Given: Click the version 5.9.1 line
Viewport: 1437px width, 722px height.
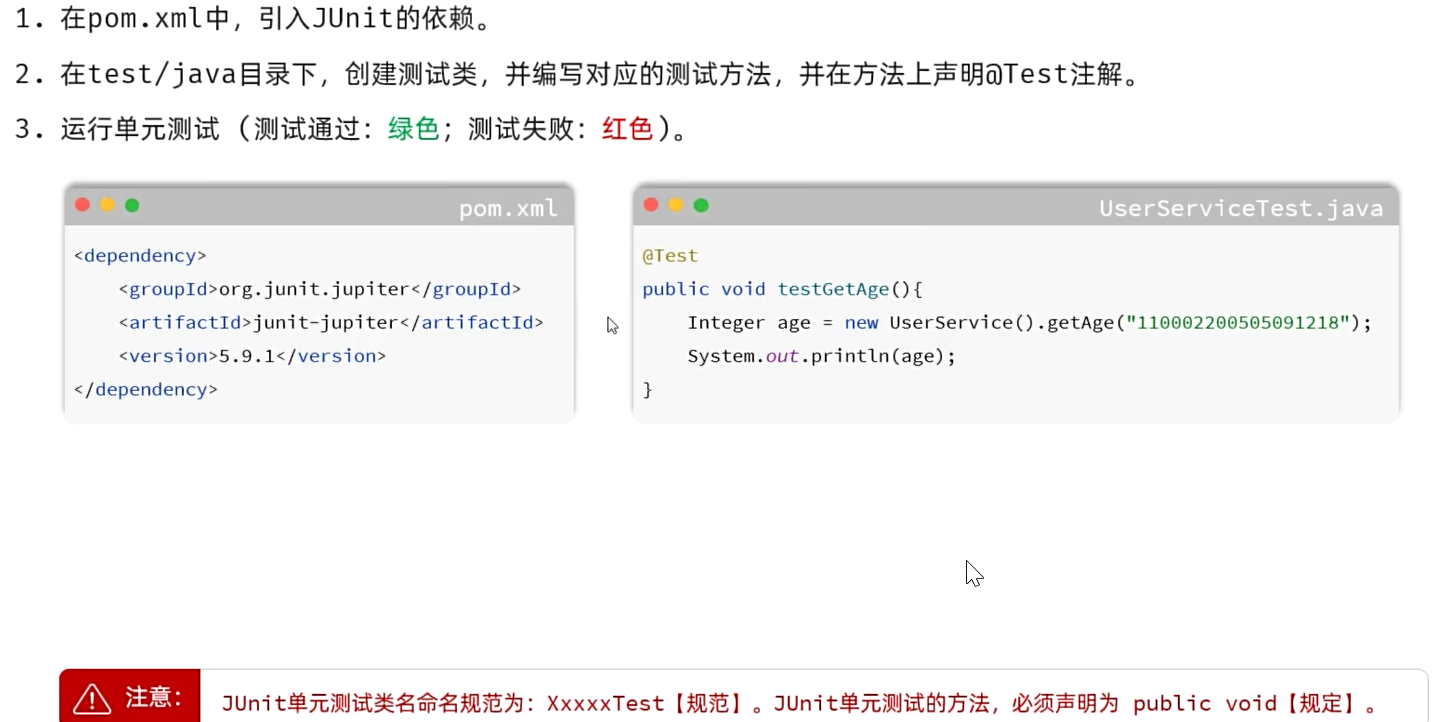Looking at the screenshot, I should point(252,356).
